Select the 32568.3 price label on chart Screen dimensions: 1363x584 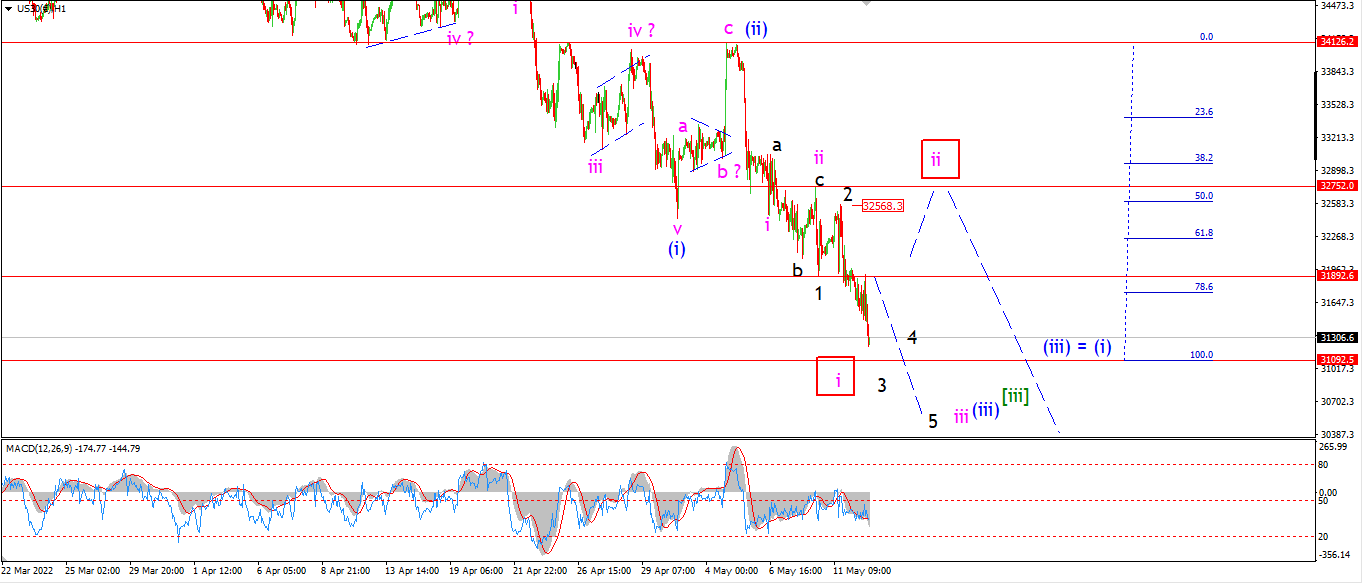tap(882, 205)
